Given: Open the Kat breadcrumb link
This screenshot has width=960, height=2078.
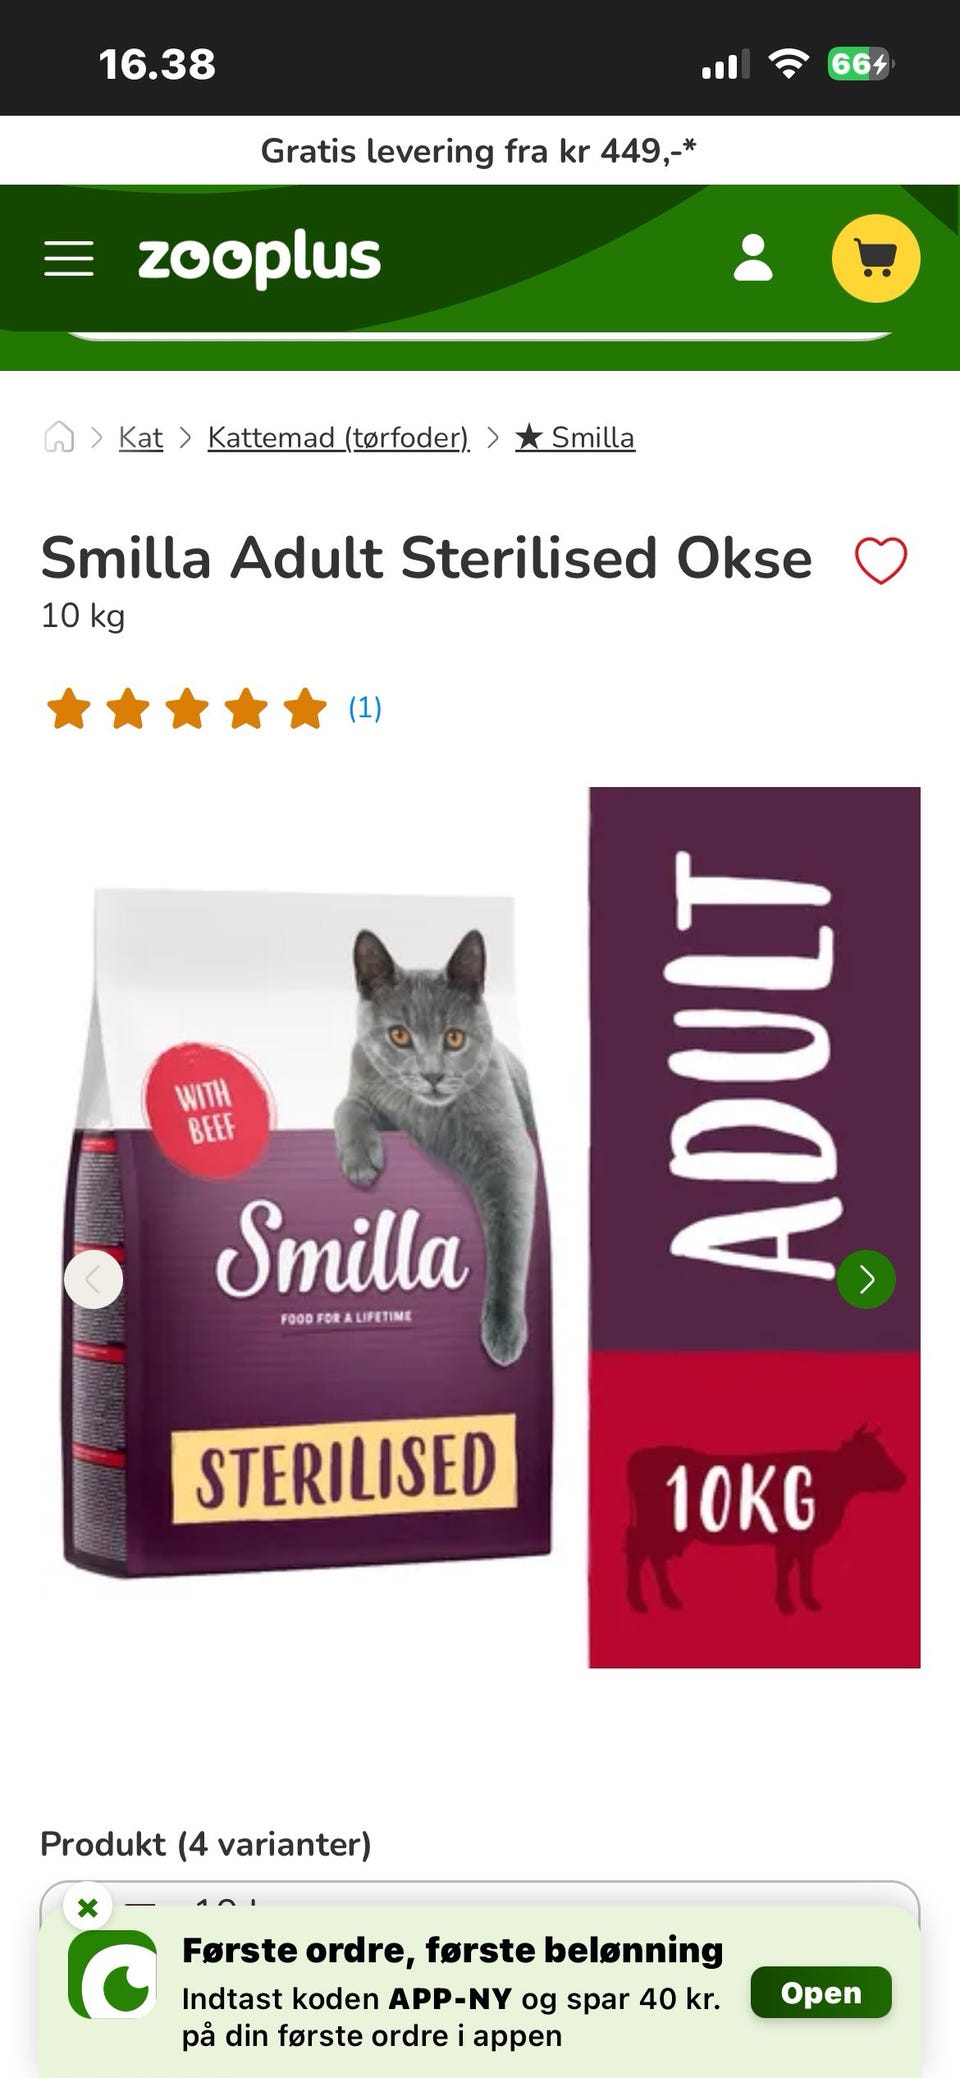Looking at the screenshot, I should click(x=141, y=437).
